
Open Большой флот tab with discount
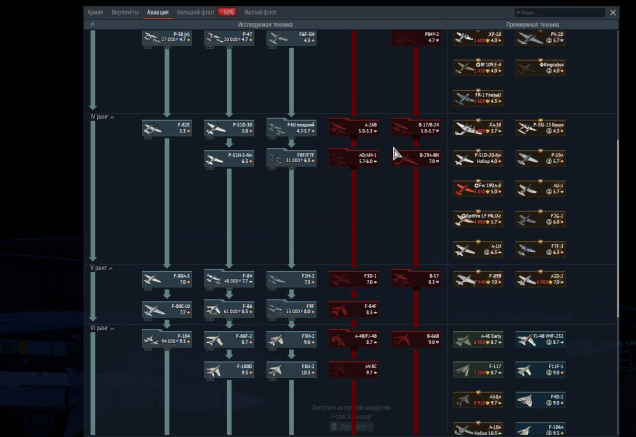pyautogui.click(x=197, y=13)
